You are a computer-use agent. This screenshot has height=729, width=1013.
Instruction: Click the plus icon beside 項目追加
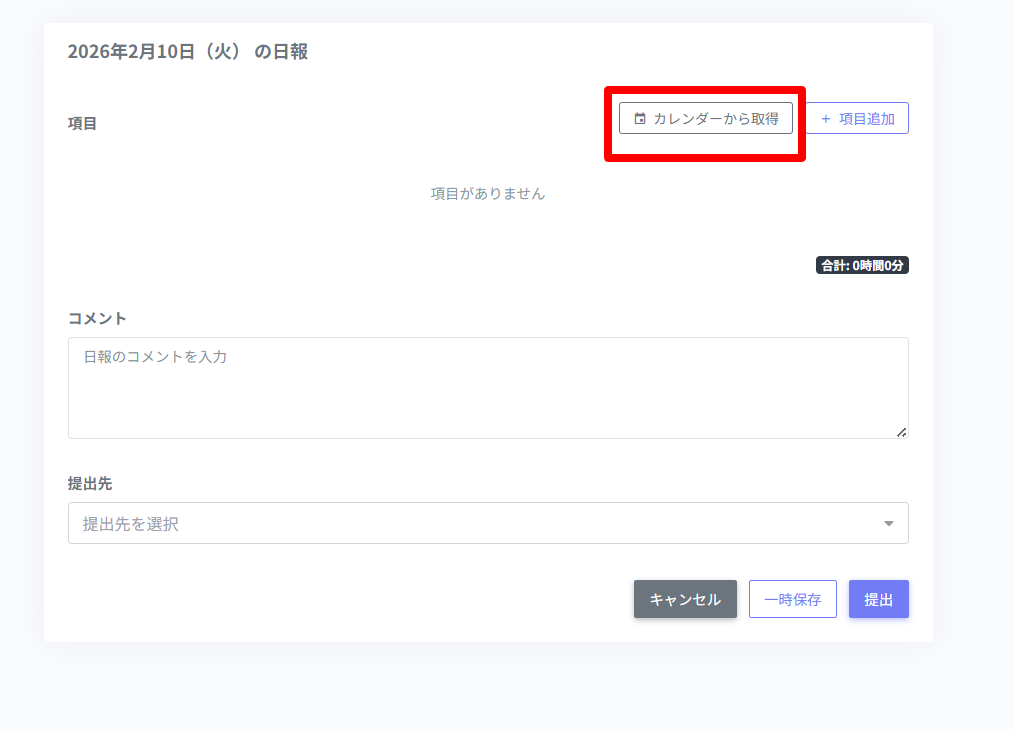click(x=826, y=119)
